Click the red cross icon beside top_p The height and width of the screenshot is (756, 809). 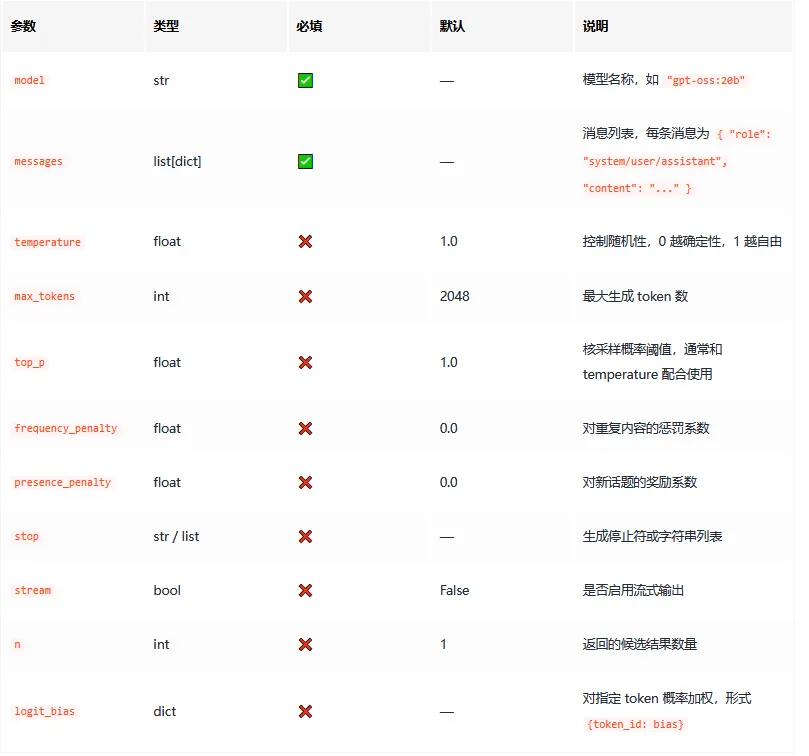coord(304,362)
